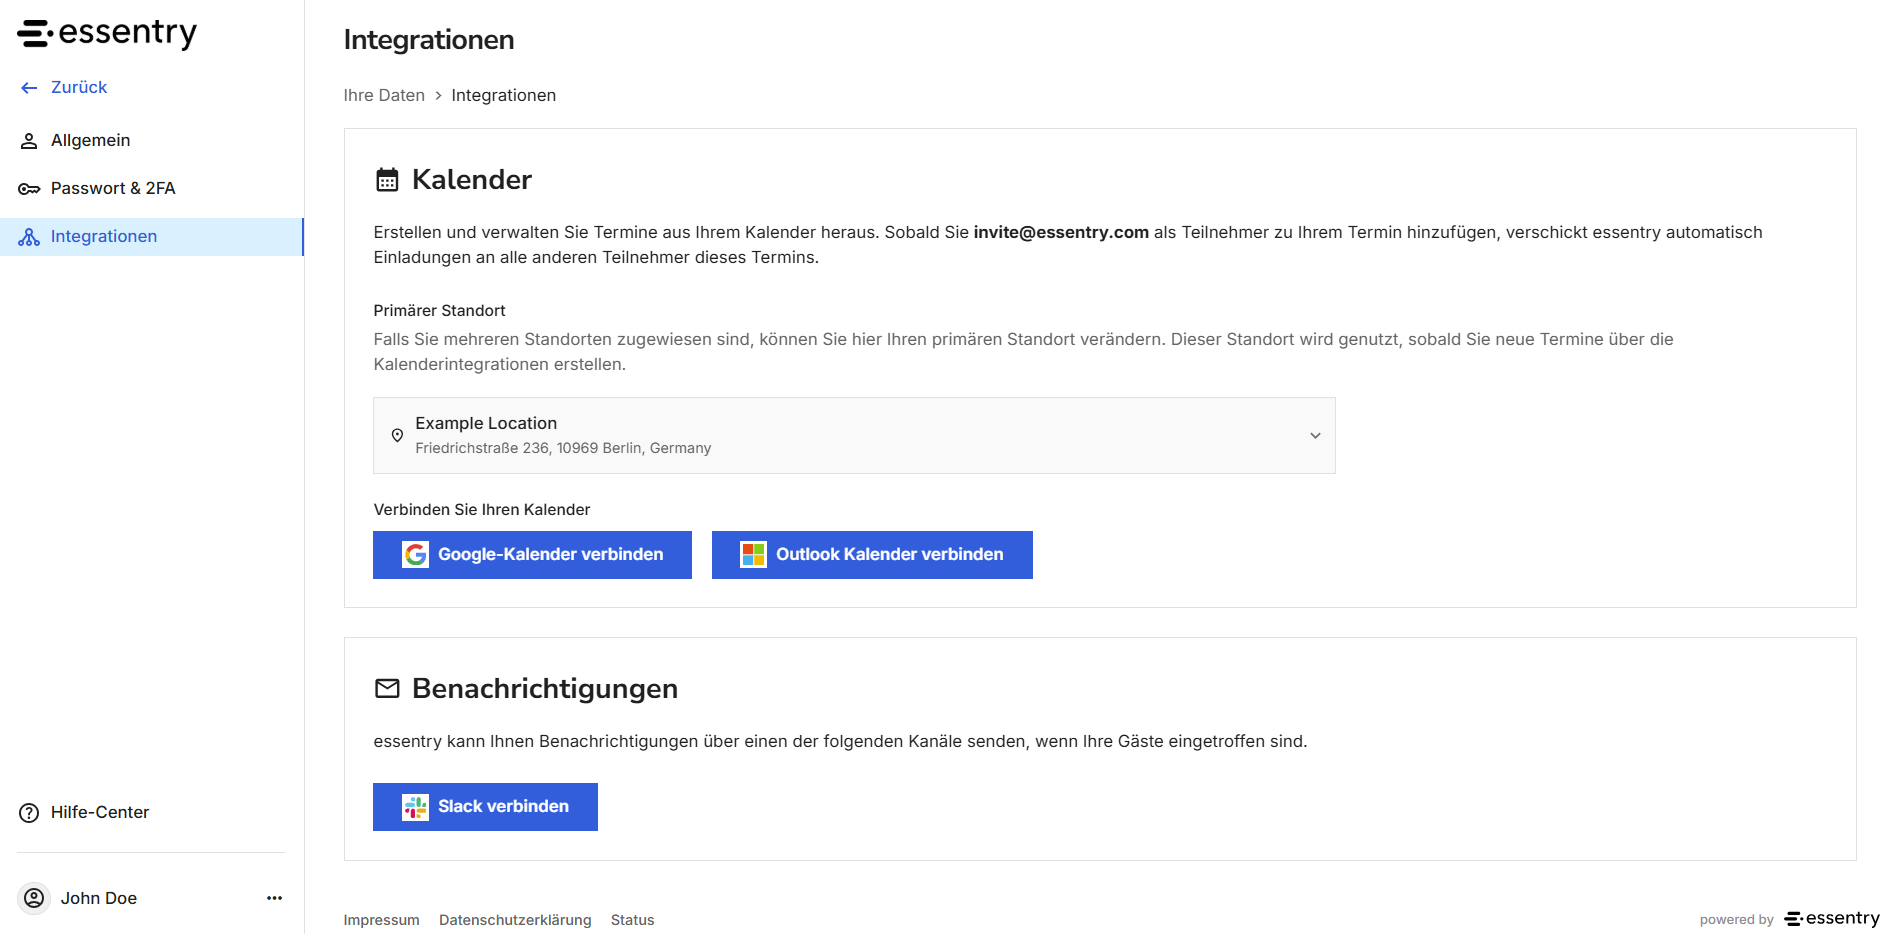This screenshot has width=1893, height=934.
Task: Go to Ihre Daten breadcrumb
Action: [x=384, y=96]
